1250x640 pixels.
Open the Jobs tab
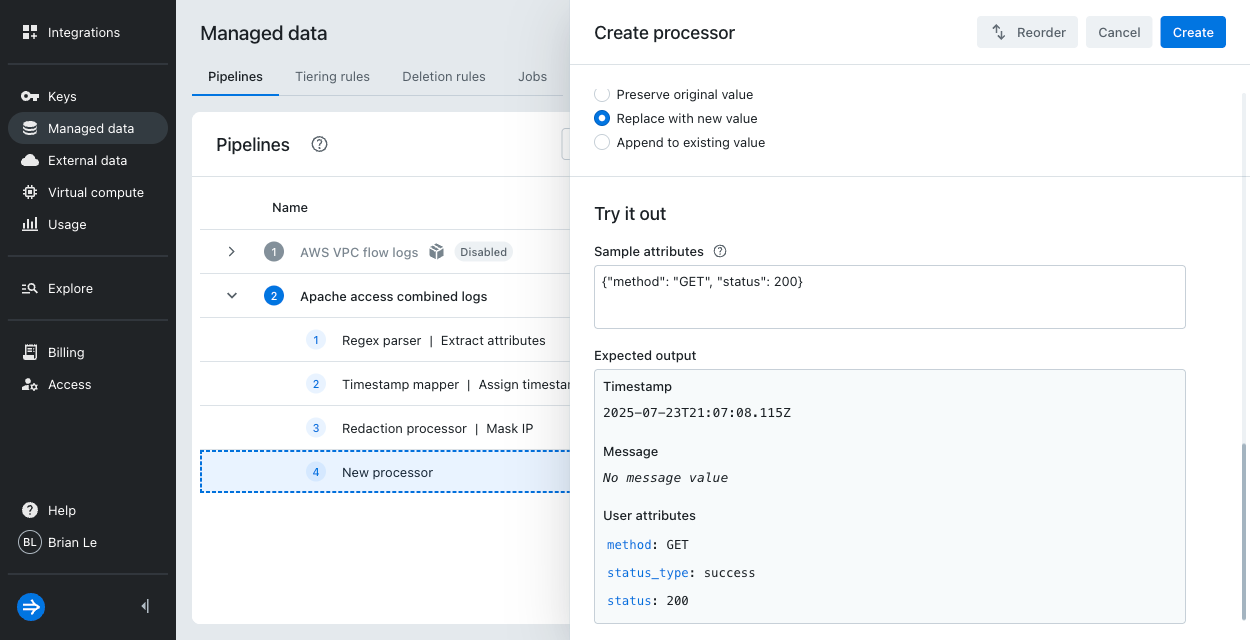coord(532,76)
